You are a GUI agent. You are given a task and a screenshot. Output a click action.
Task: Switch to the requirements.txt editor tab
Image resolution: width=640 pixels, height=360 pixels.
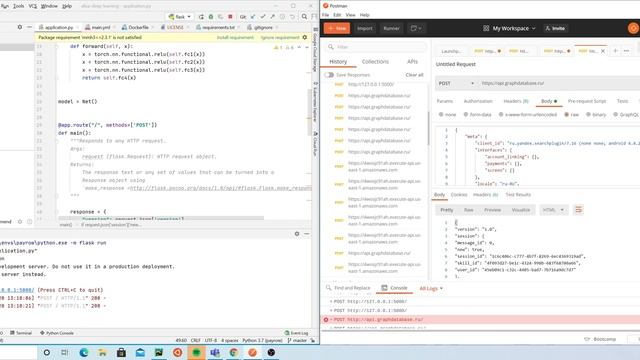click(217, 27)
